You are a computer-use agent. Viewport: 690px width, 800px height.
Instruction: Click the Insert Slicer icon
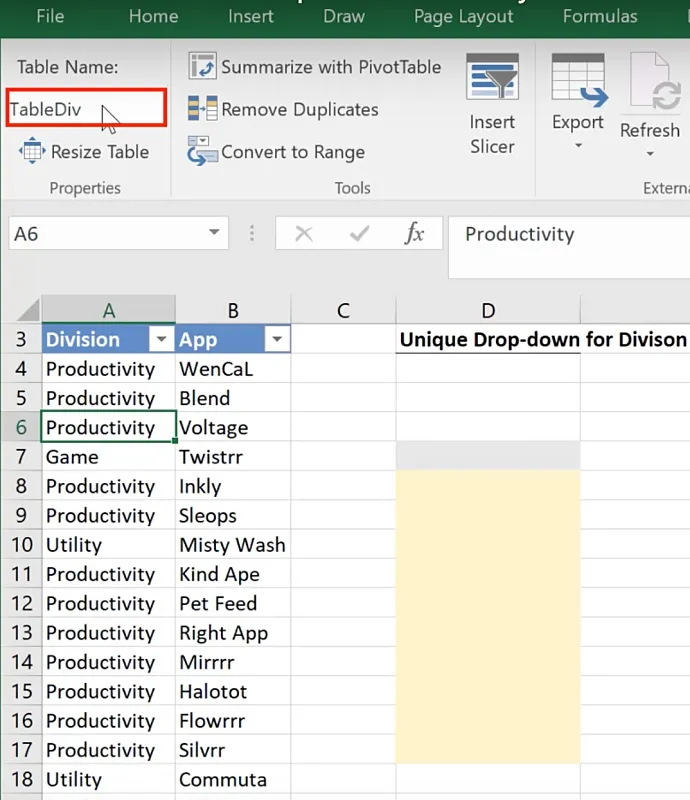[x=492, y=77]
